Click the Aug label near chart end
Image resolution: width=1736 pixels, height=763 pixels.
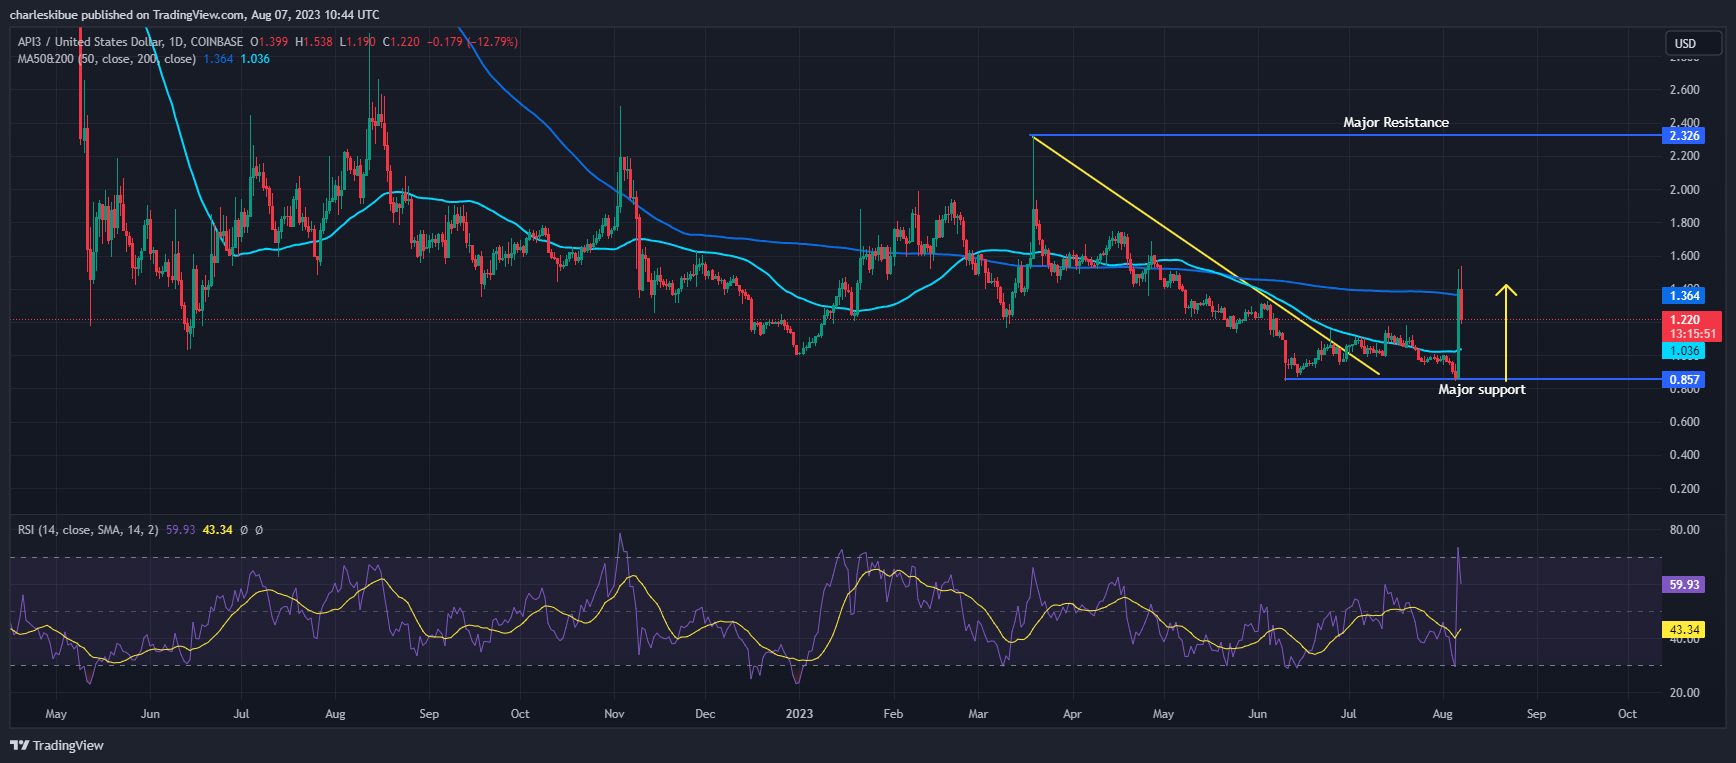1442,714
